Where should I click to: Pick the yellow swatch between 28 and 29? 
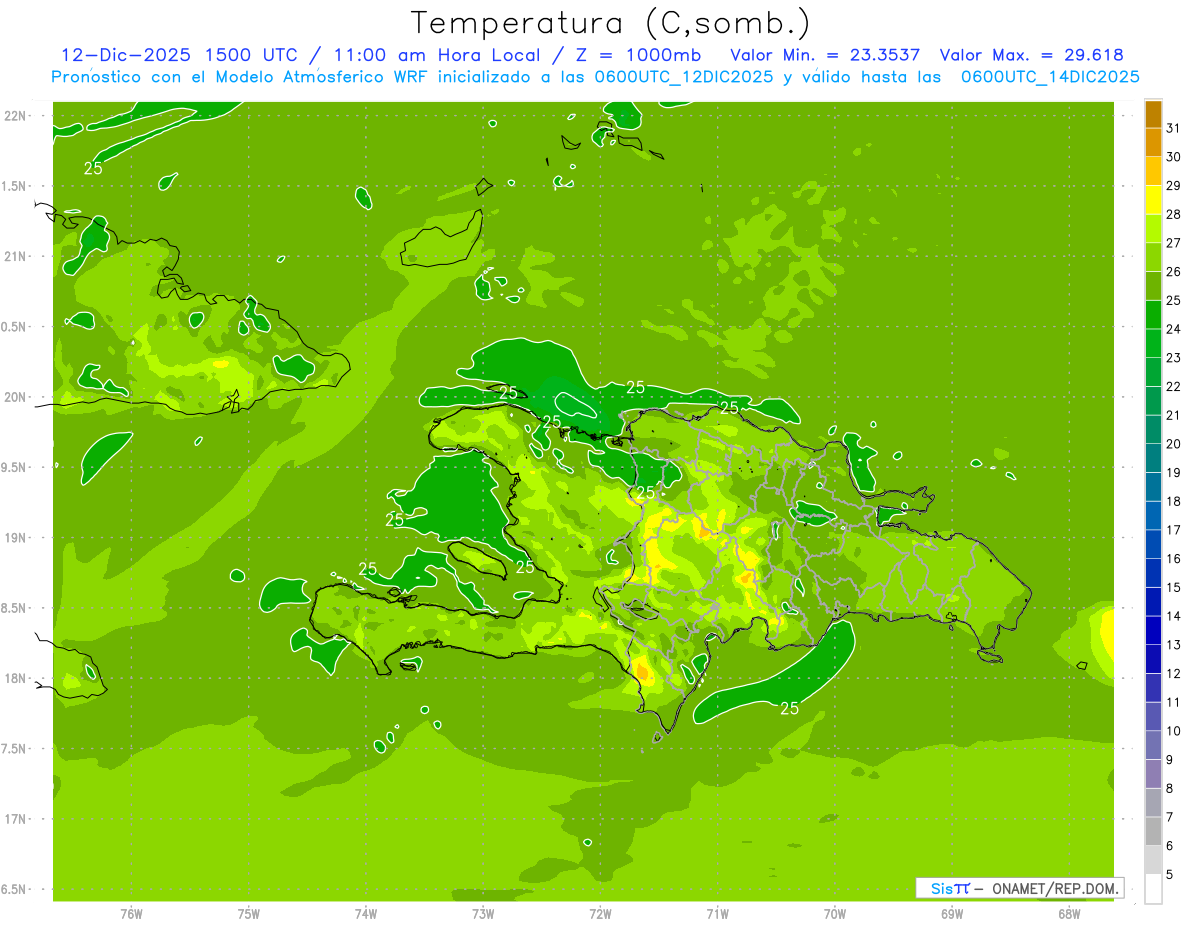[x=1153, y=200]
